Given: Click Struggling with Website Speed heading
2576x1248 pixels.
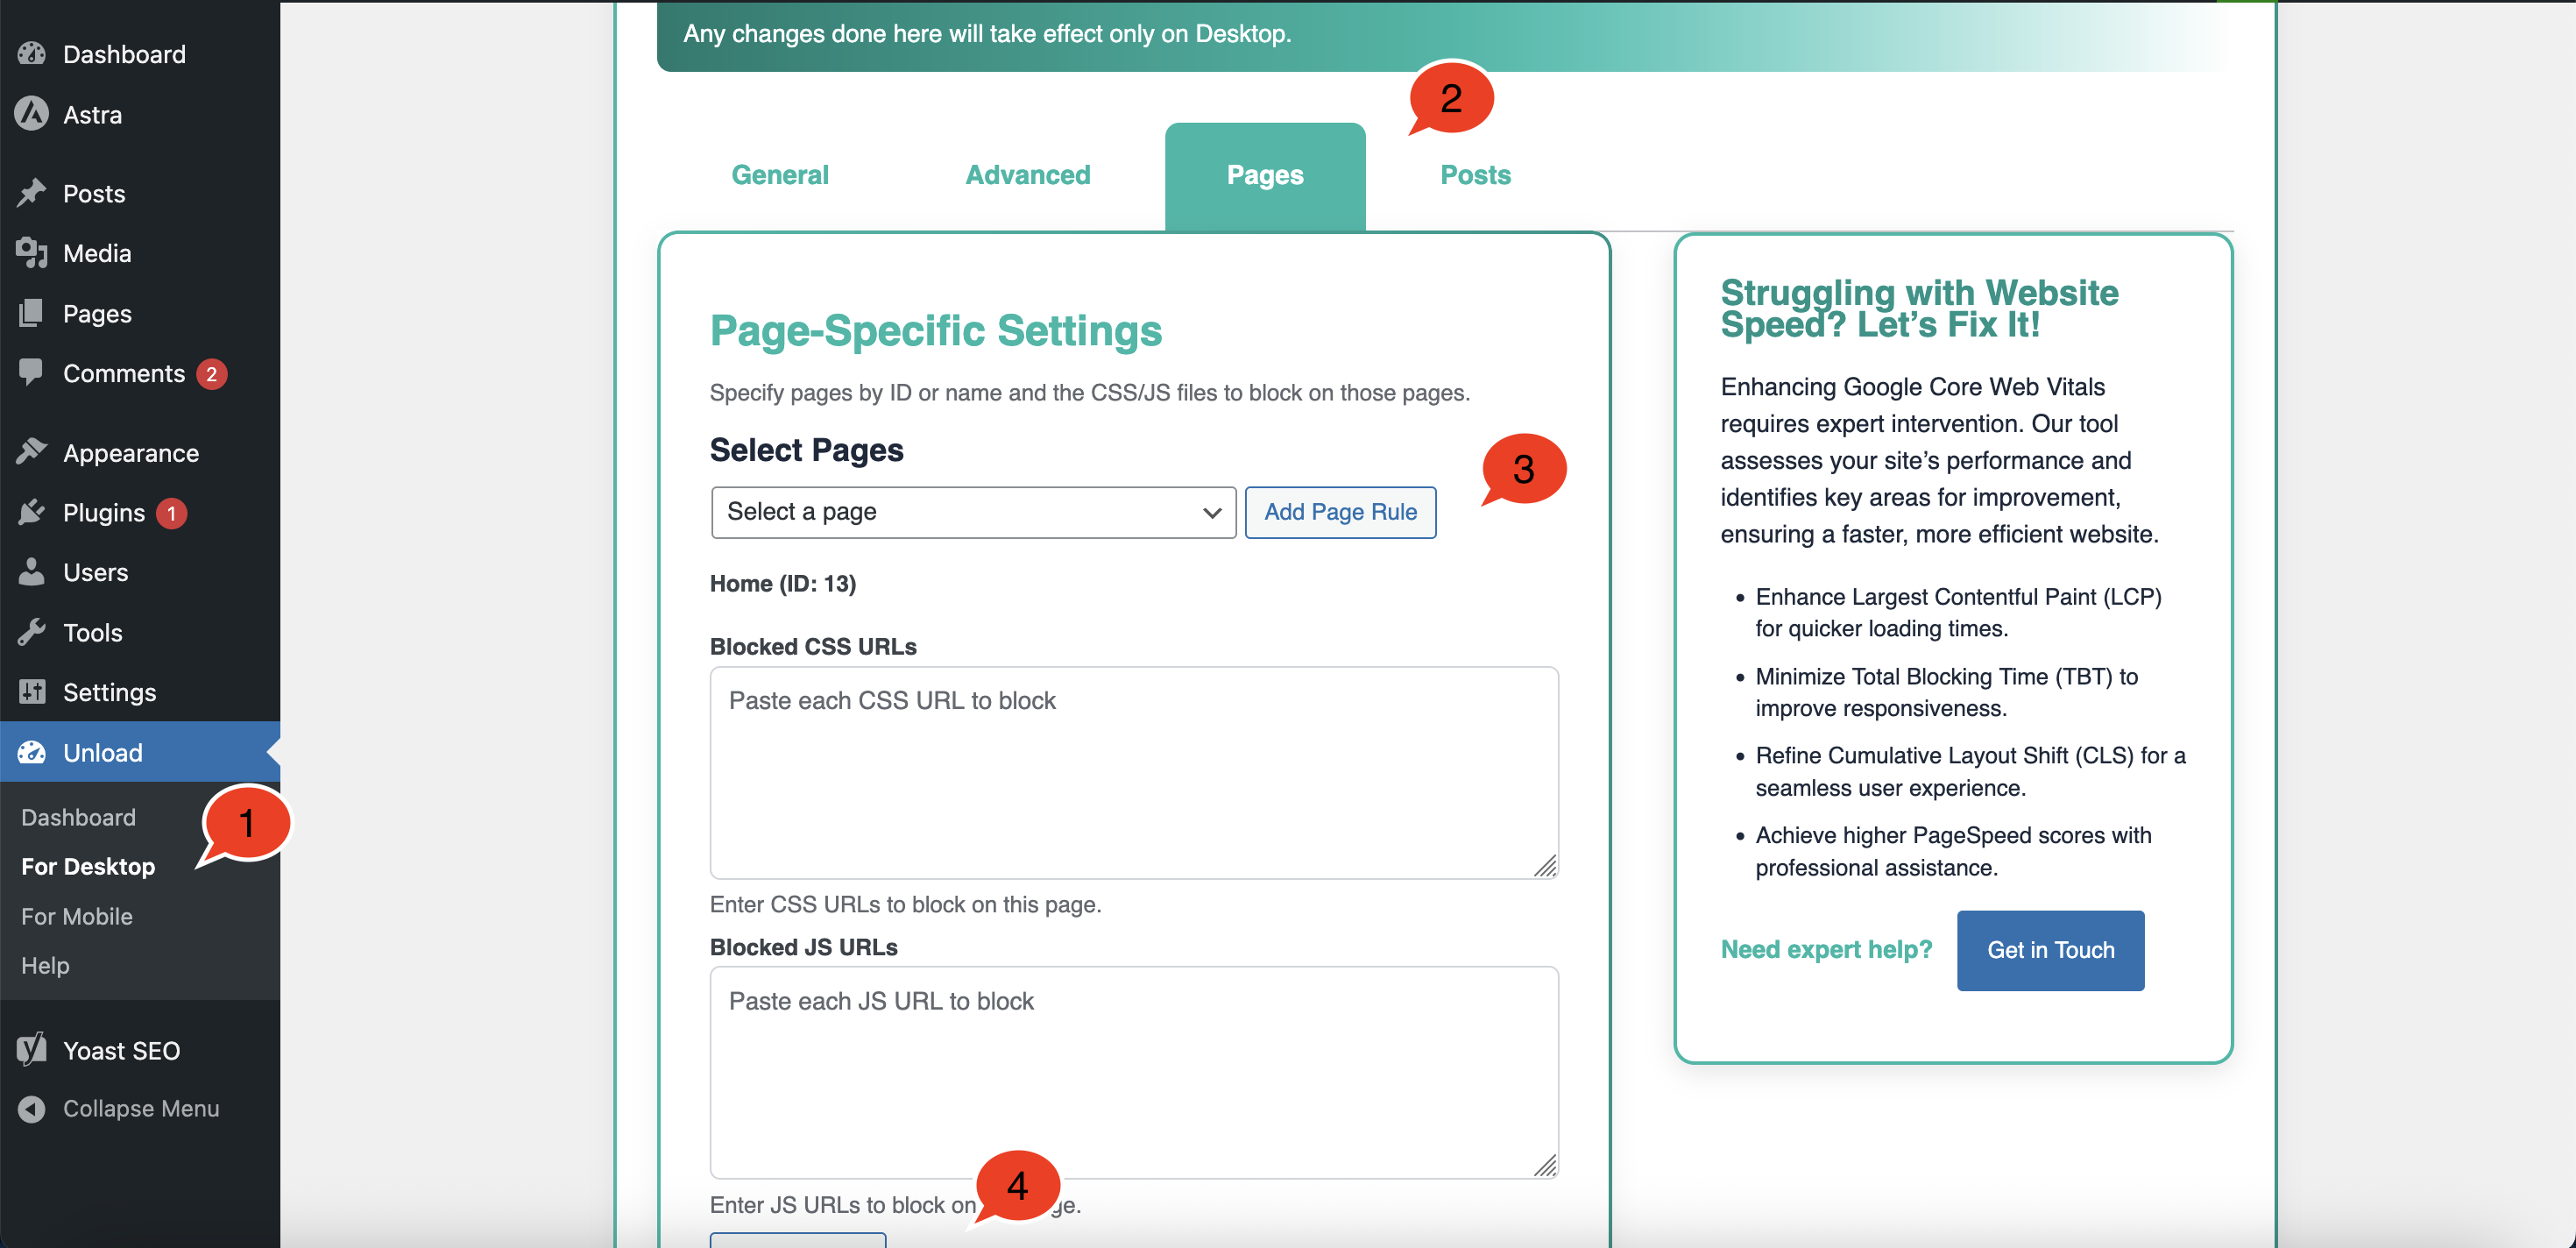Looking at the screenshot, I should pyautogui.click(x=1919, y=308).
